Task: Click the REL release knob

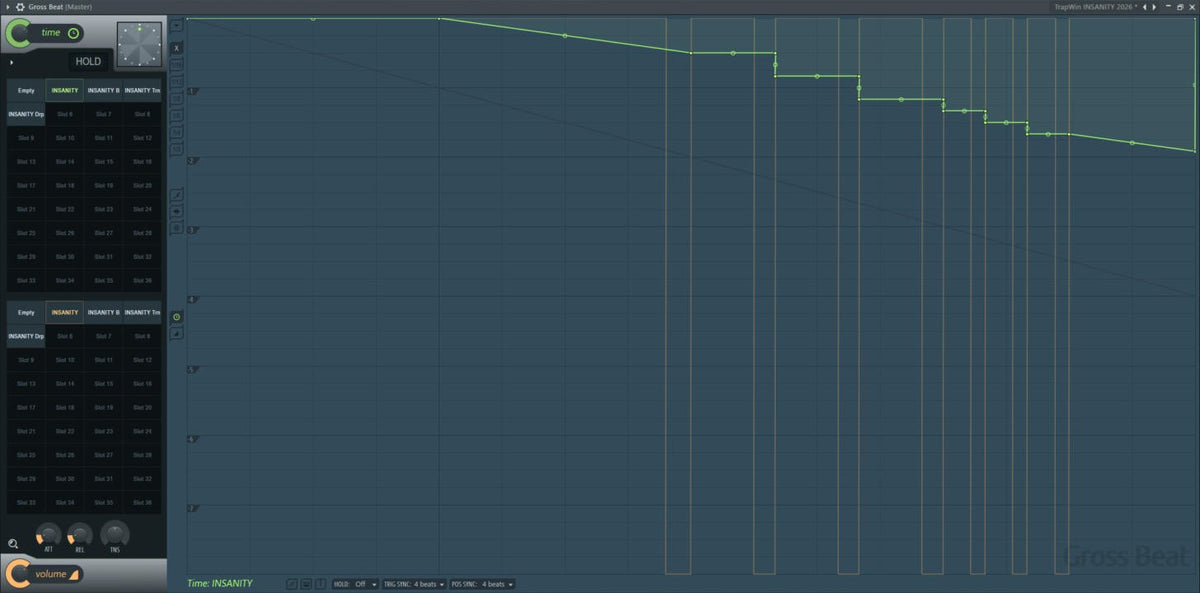Action: click(x=81, y=534)
